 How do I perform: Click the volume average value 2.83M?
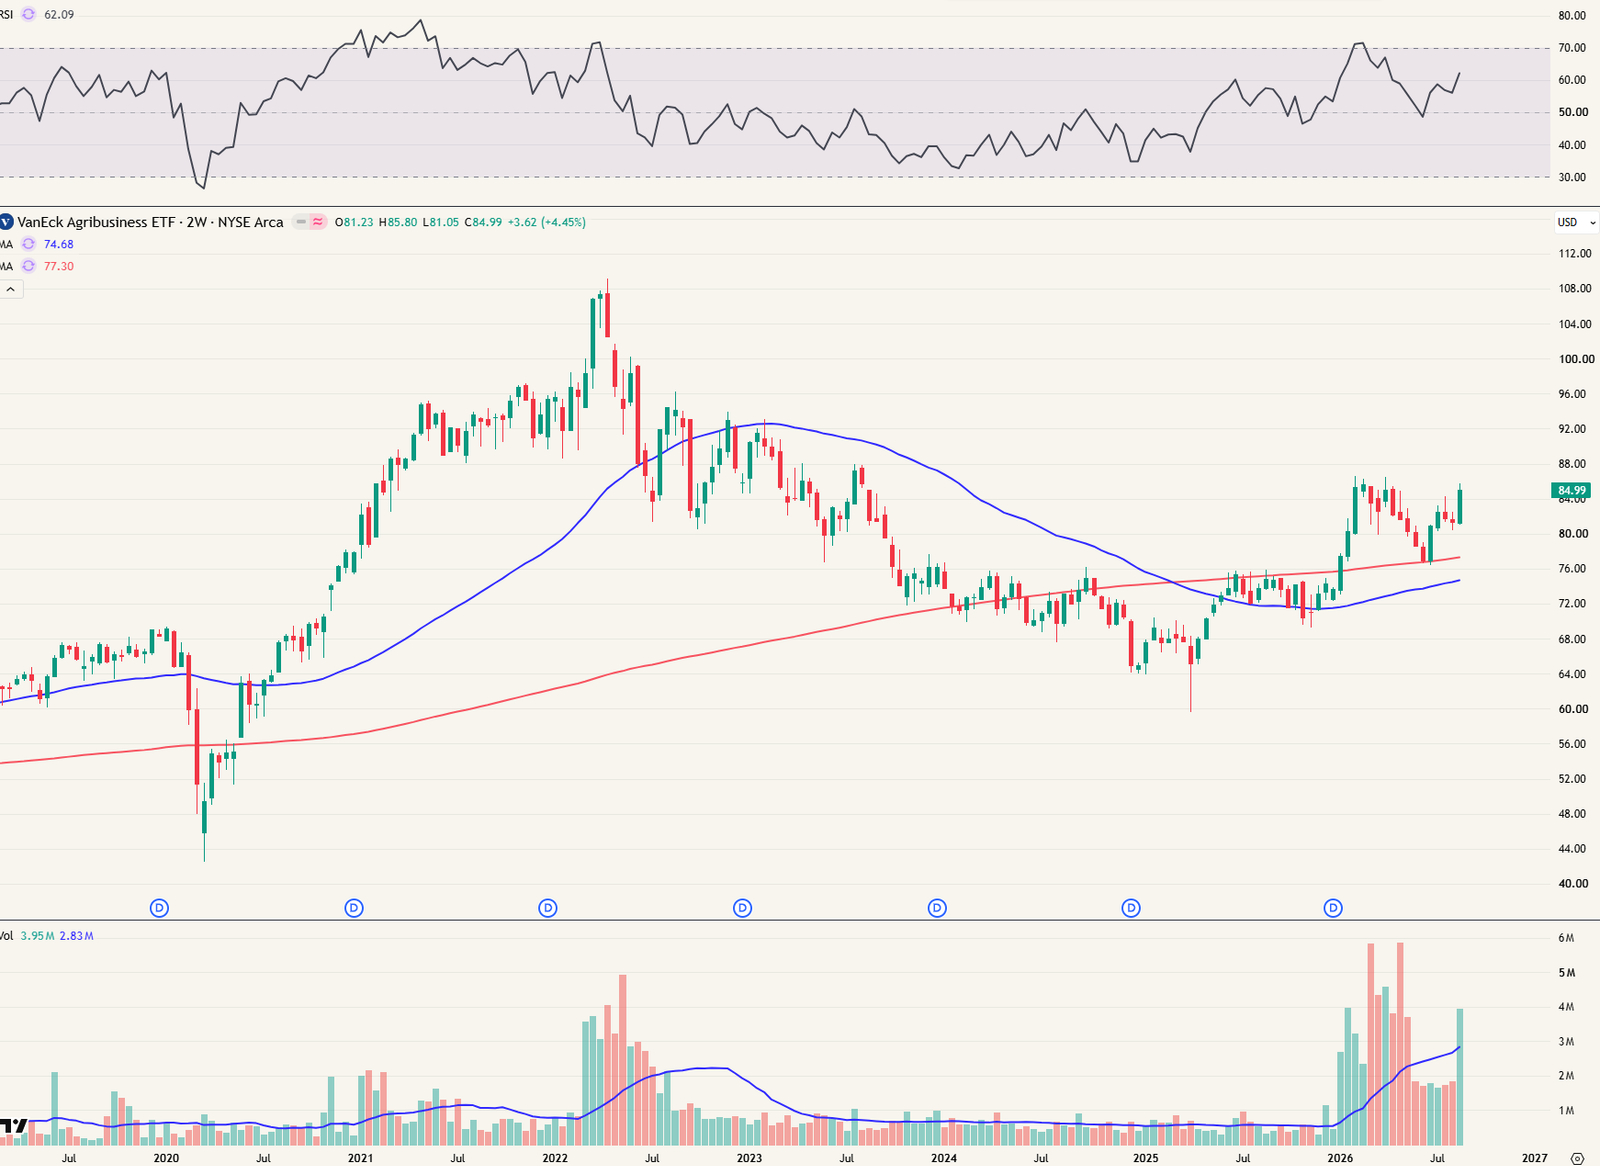pos(77,936)
